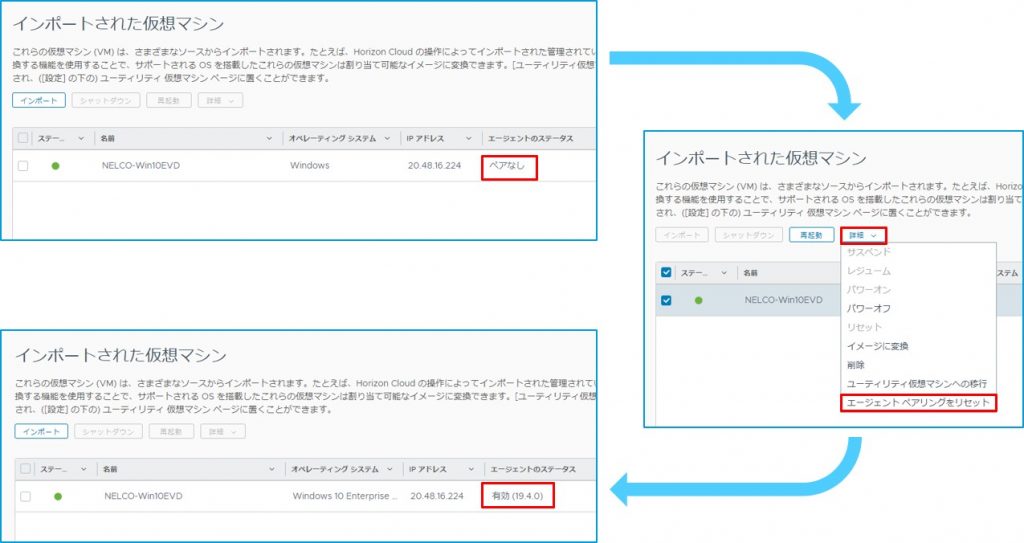
Task: Click green status dot in ペアなし panel row
Action: pyautogui.click(x=56, y=166)
